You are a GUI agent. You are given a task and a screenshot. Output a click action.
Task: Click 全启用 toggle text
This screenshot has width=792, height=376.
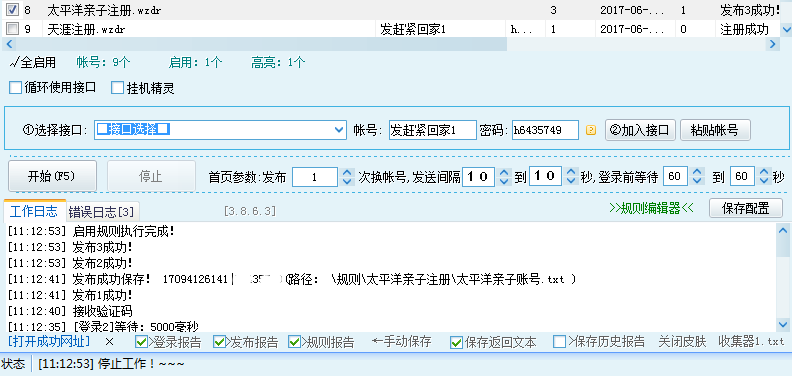[33, 63]
